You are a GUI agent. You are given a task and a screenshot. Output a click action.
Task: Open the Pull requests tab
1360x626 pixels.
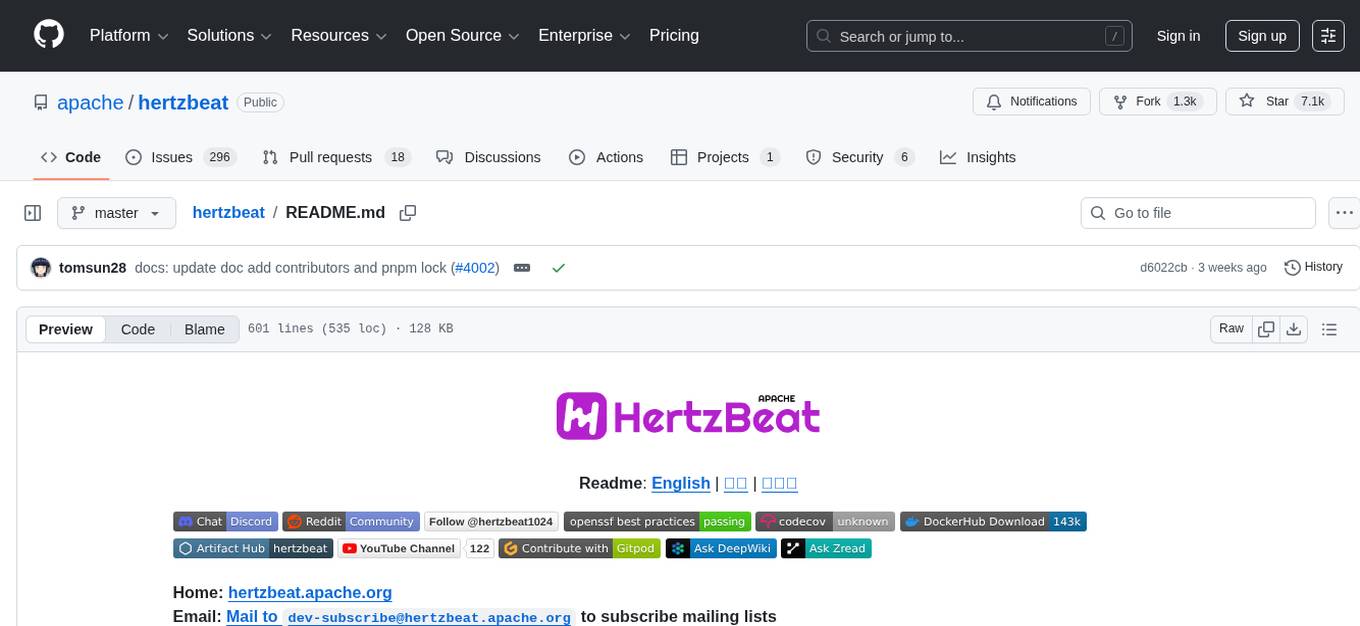[x=331, y=157]
